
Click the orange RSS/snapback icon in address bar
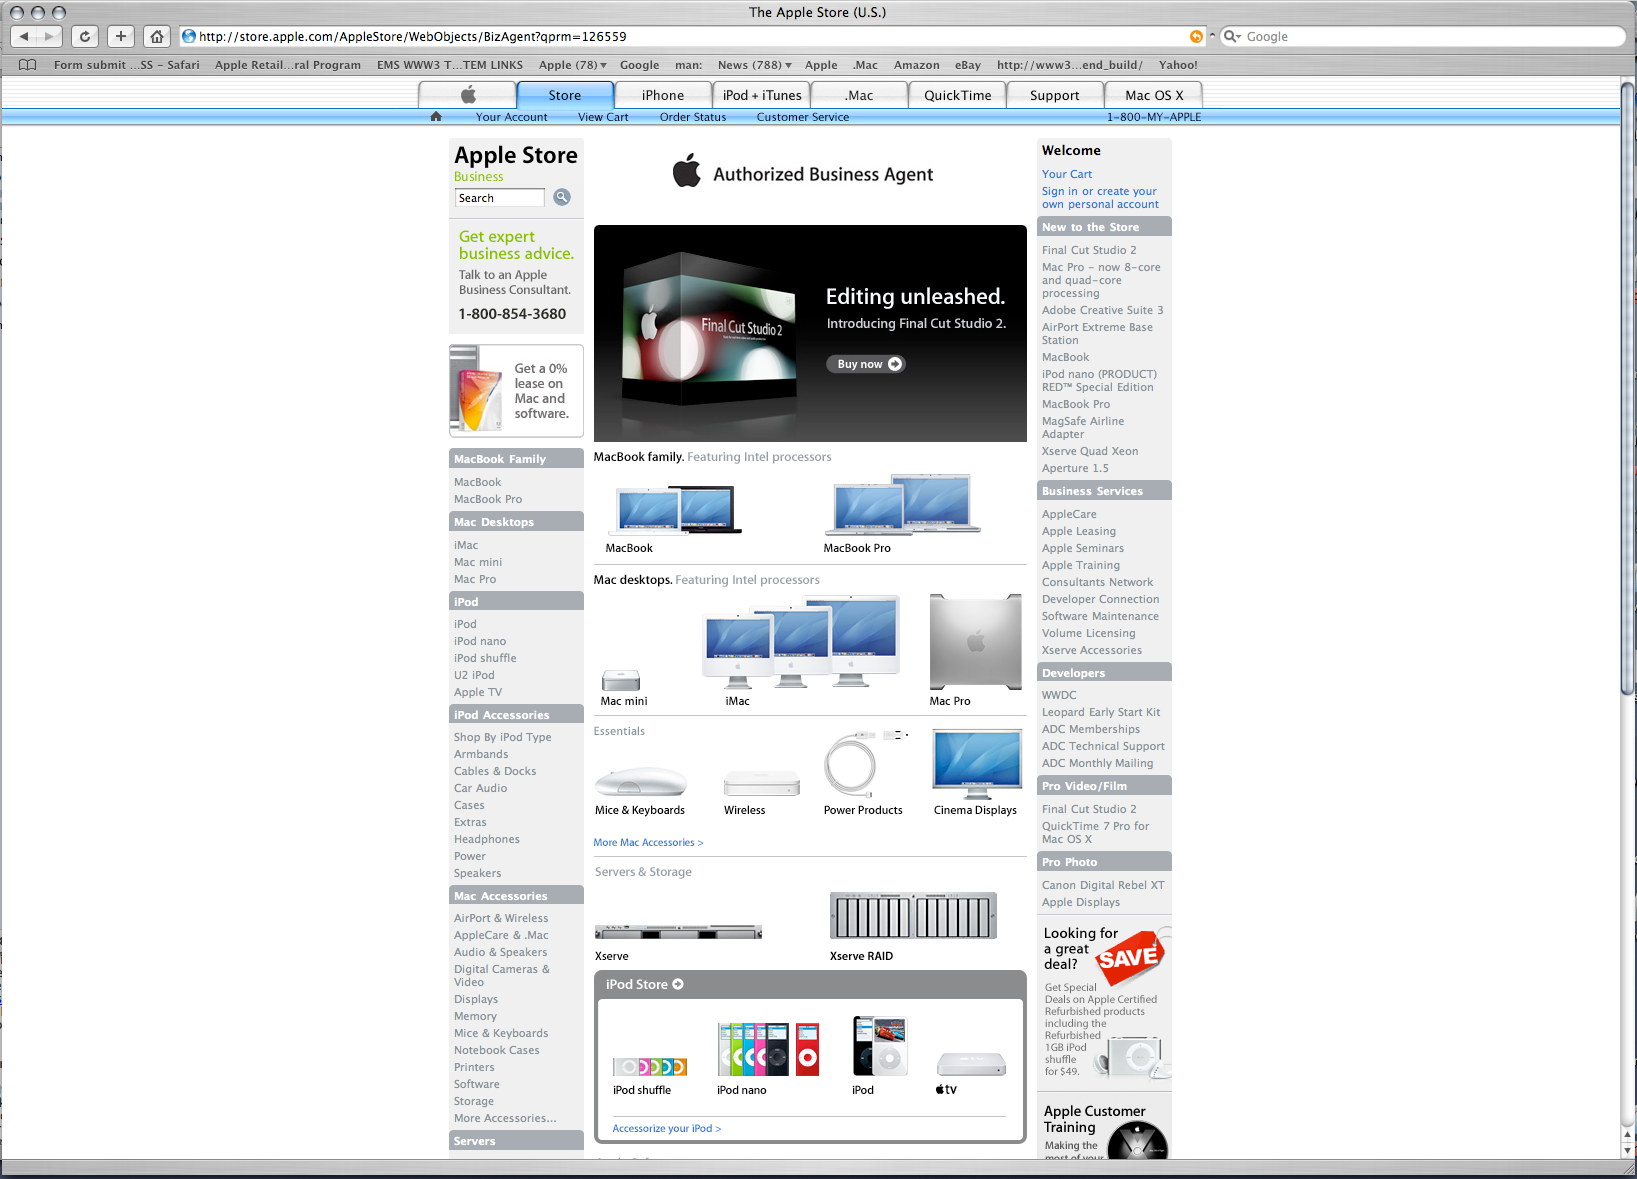[x=1196, y=36]
